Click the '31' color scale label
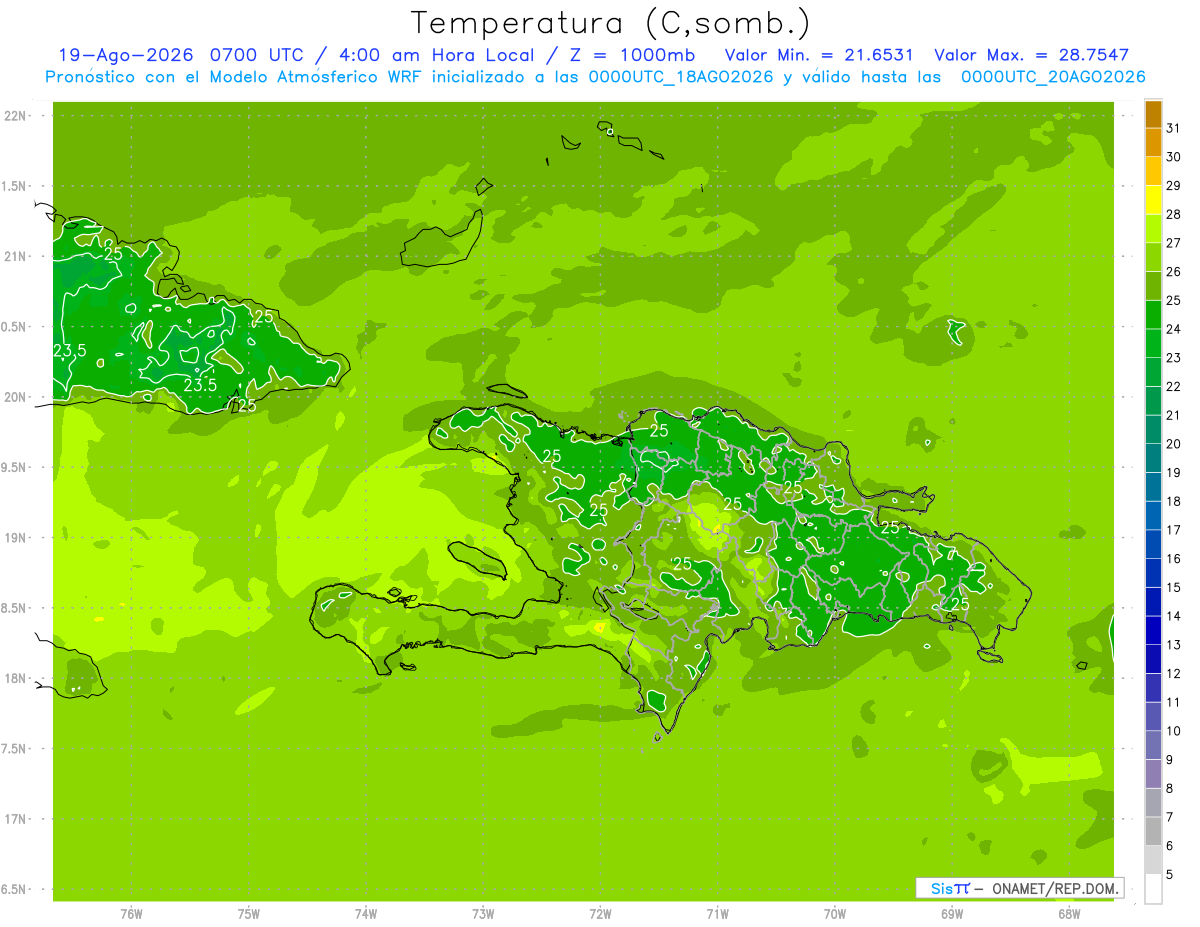The width and height of the screenshot is (1200, 927). click(1174, 128)
